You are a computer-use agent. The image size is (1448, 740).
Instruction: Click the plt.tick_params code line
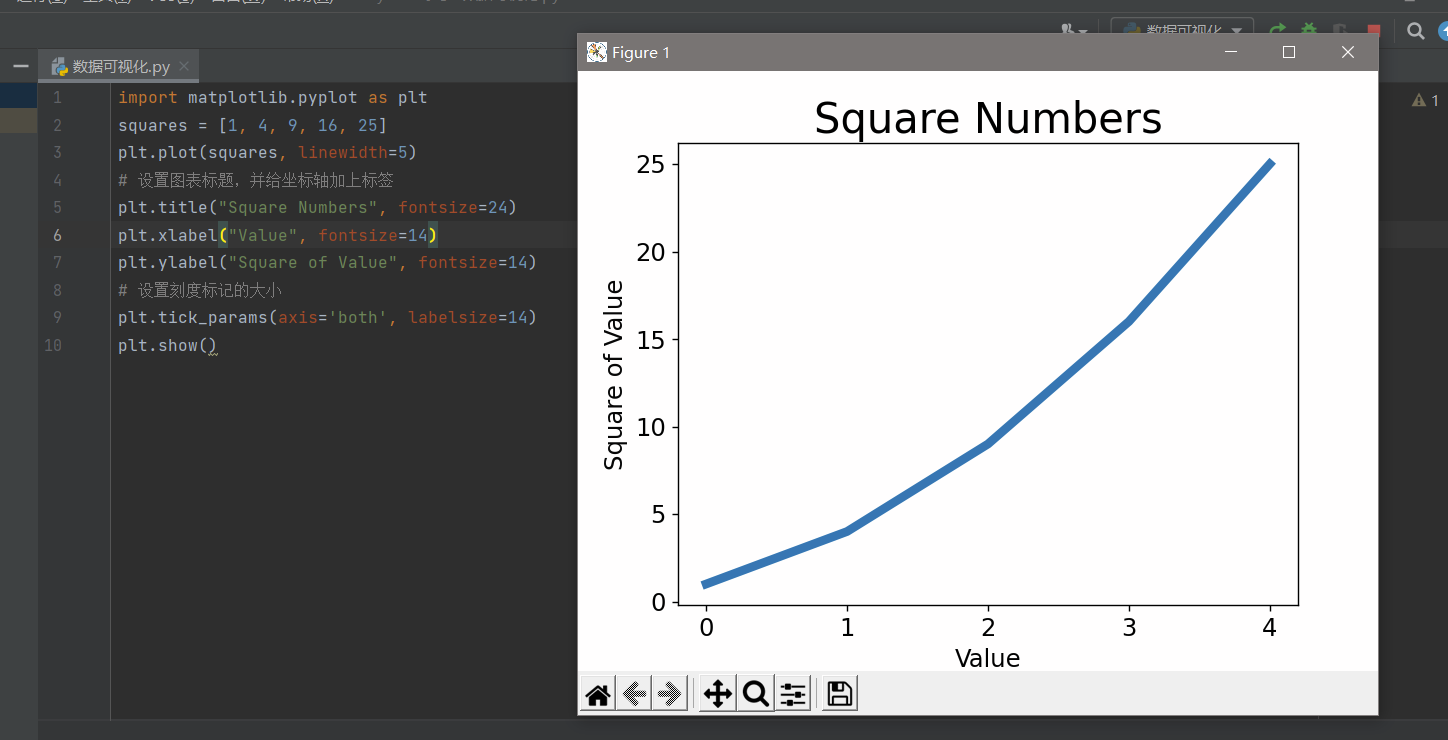tap(327, 317)
